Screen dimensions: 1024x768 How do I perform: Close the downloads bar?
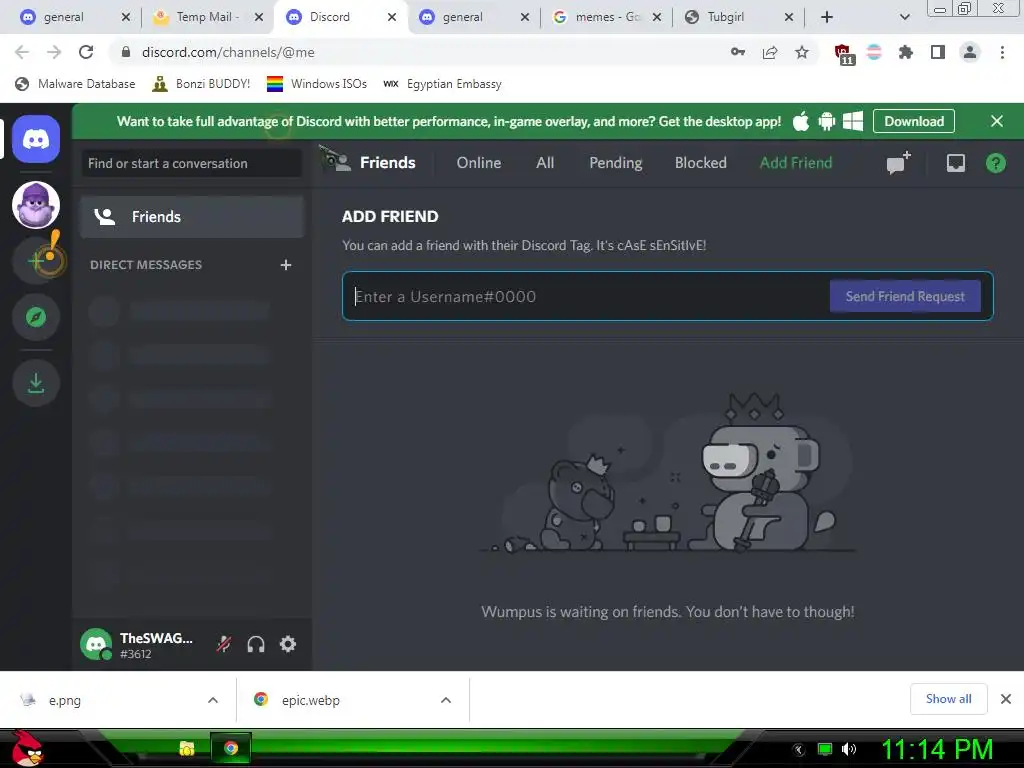coord(1006,699)
